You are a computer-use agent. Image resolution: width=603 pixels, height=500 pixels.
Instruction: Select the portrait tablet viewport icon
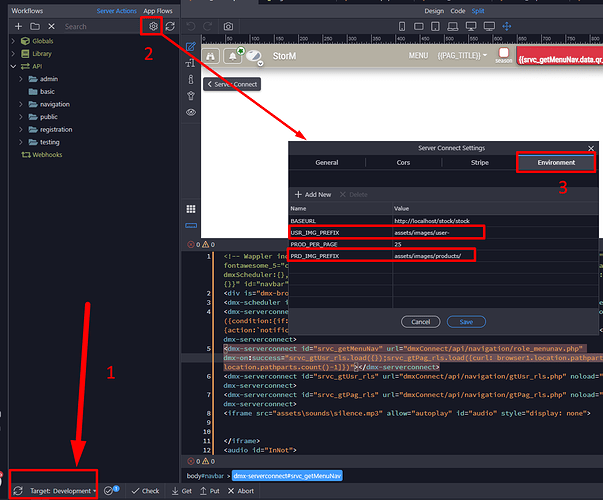[435, 26]
